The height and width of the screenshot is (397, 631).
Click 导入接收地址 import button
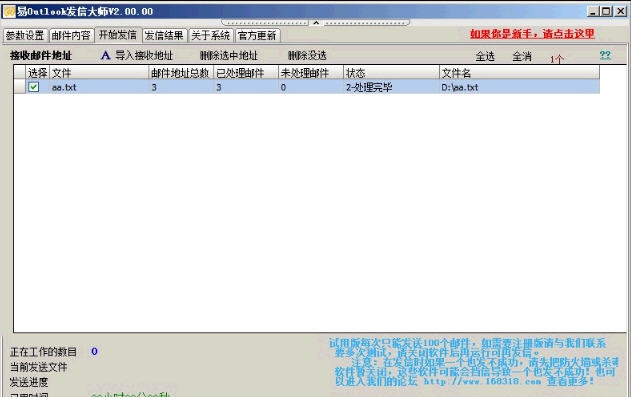click(x=144, y=56)
